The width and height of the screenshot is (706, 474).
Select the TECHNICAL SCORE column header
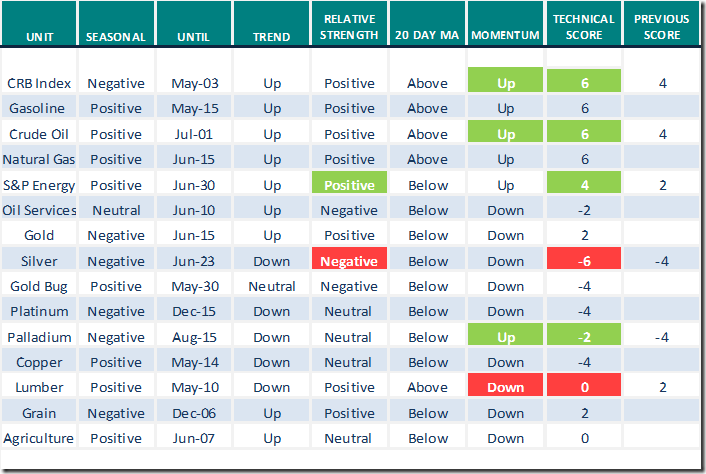(x=584, y=28)
